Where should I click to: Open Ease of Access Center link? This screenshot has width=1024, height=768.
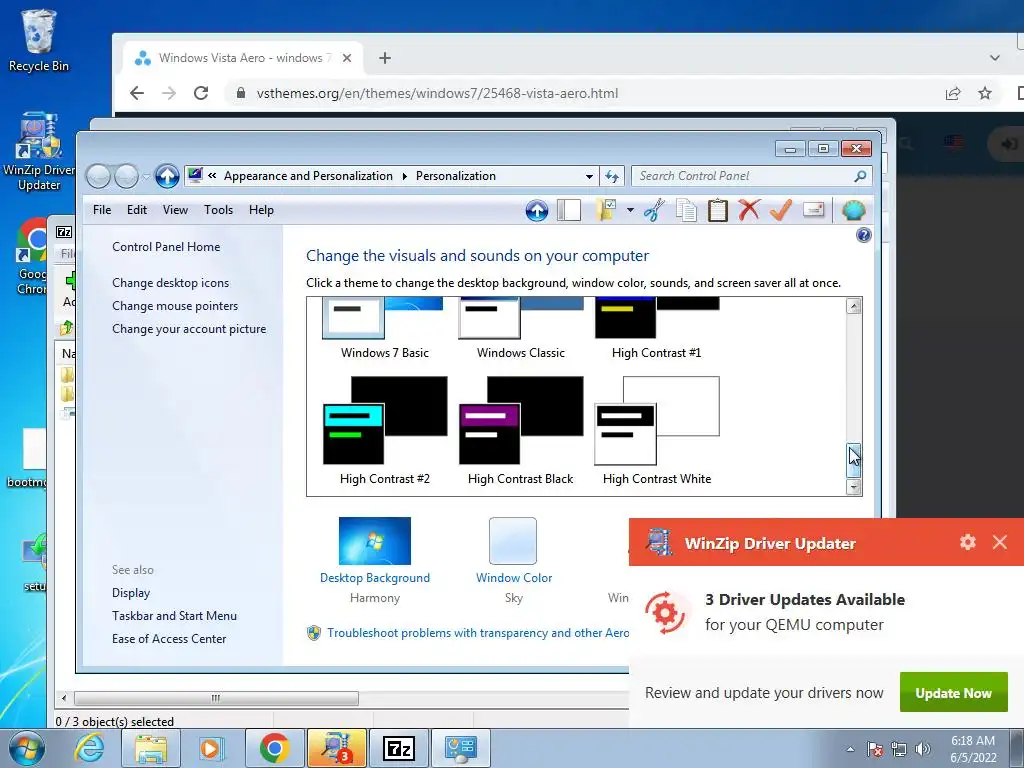pos(169,639)
